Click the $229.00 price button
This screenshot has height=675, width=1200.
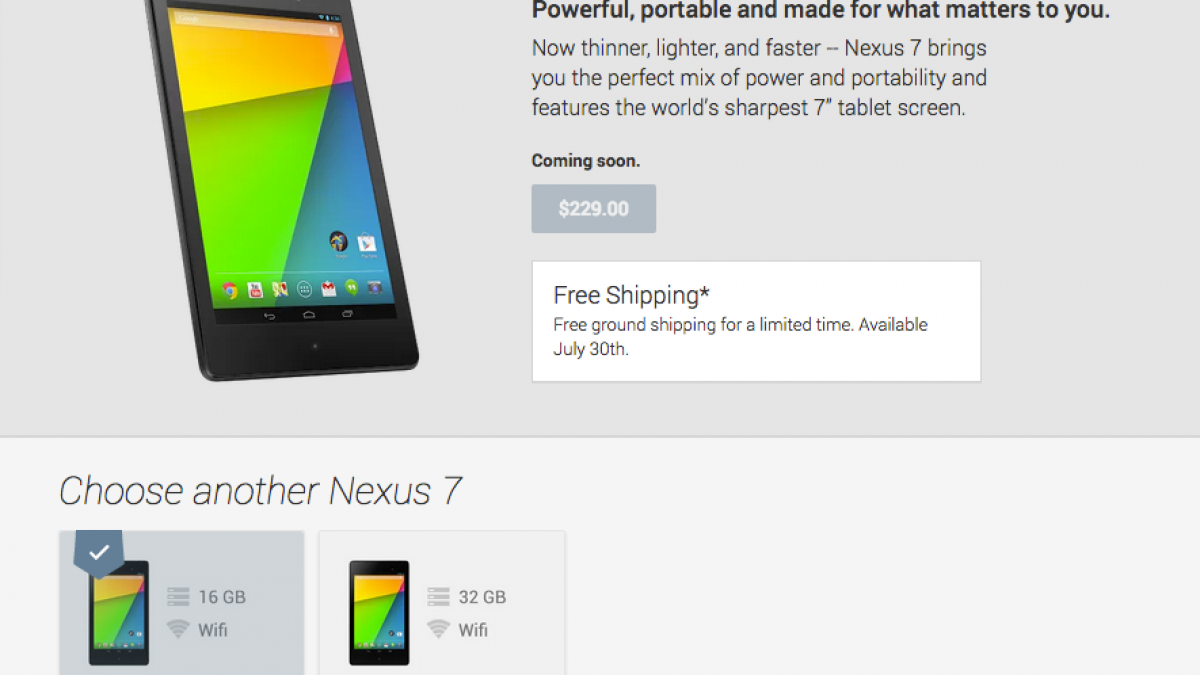click(594, 209)
